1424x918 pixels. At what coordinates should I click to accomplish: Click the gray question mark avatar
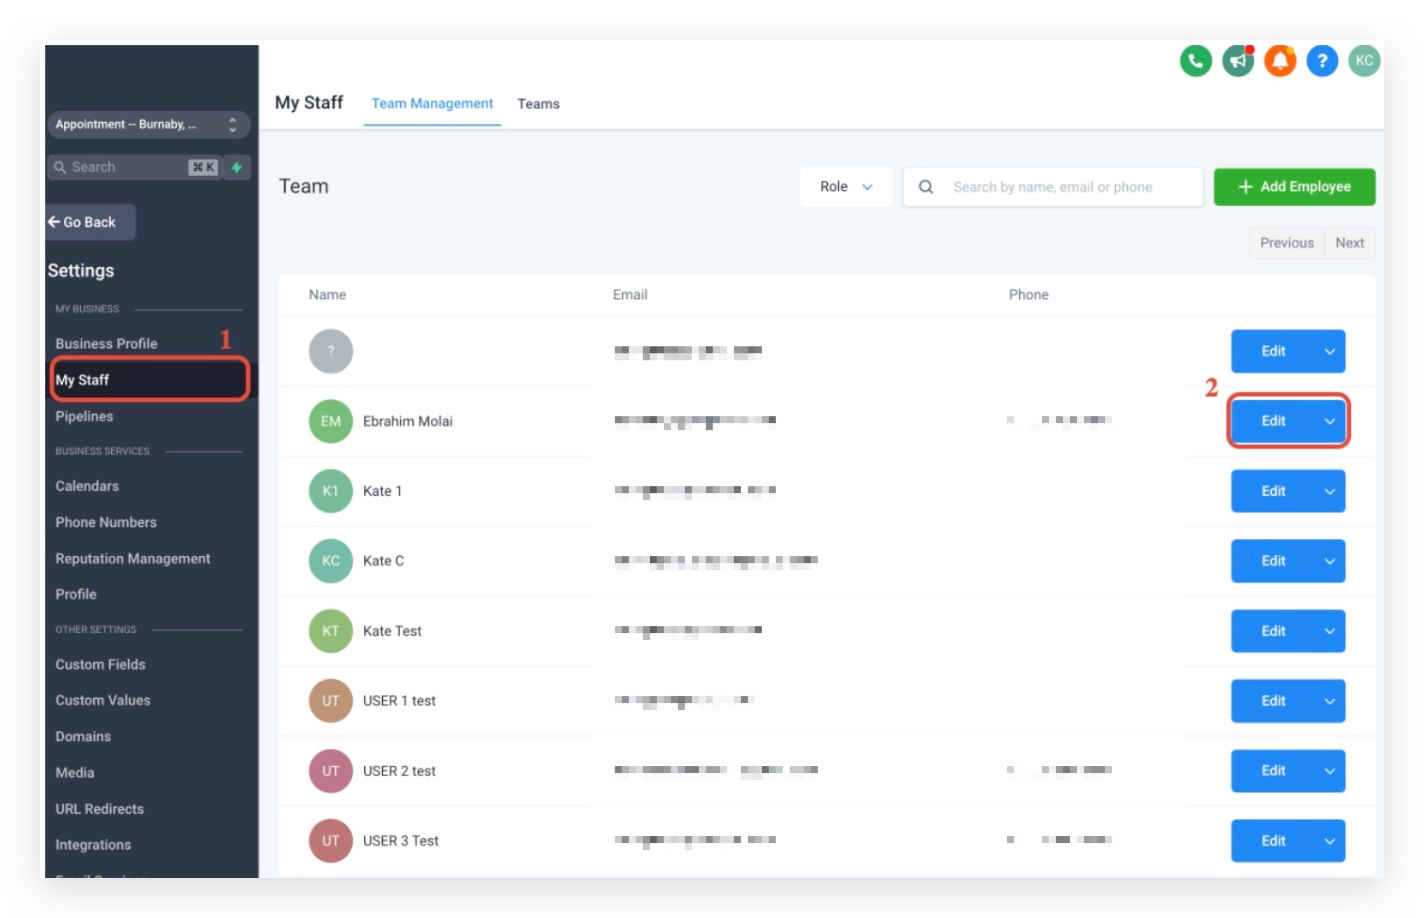(331, 351)
